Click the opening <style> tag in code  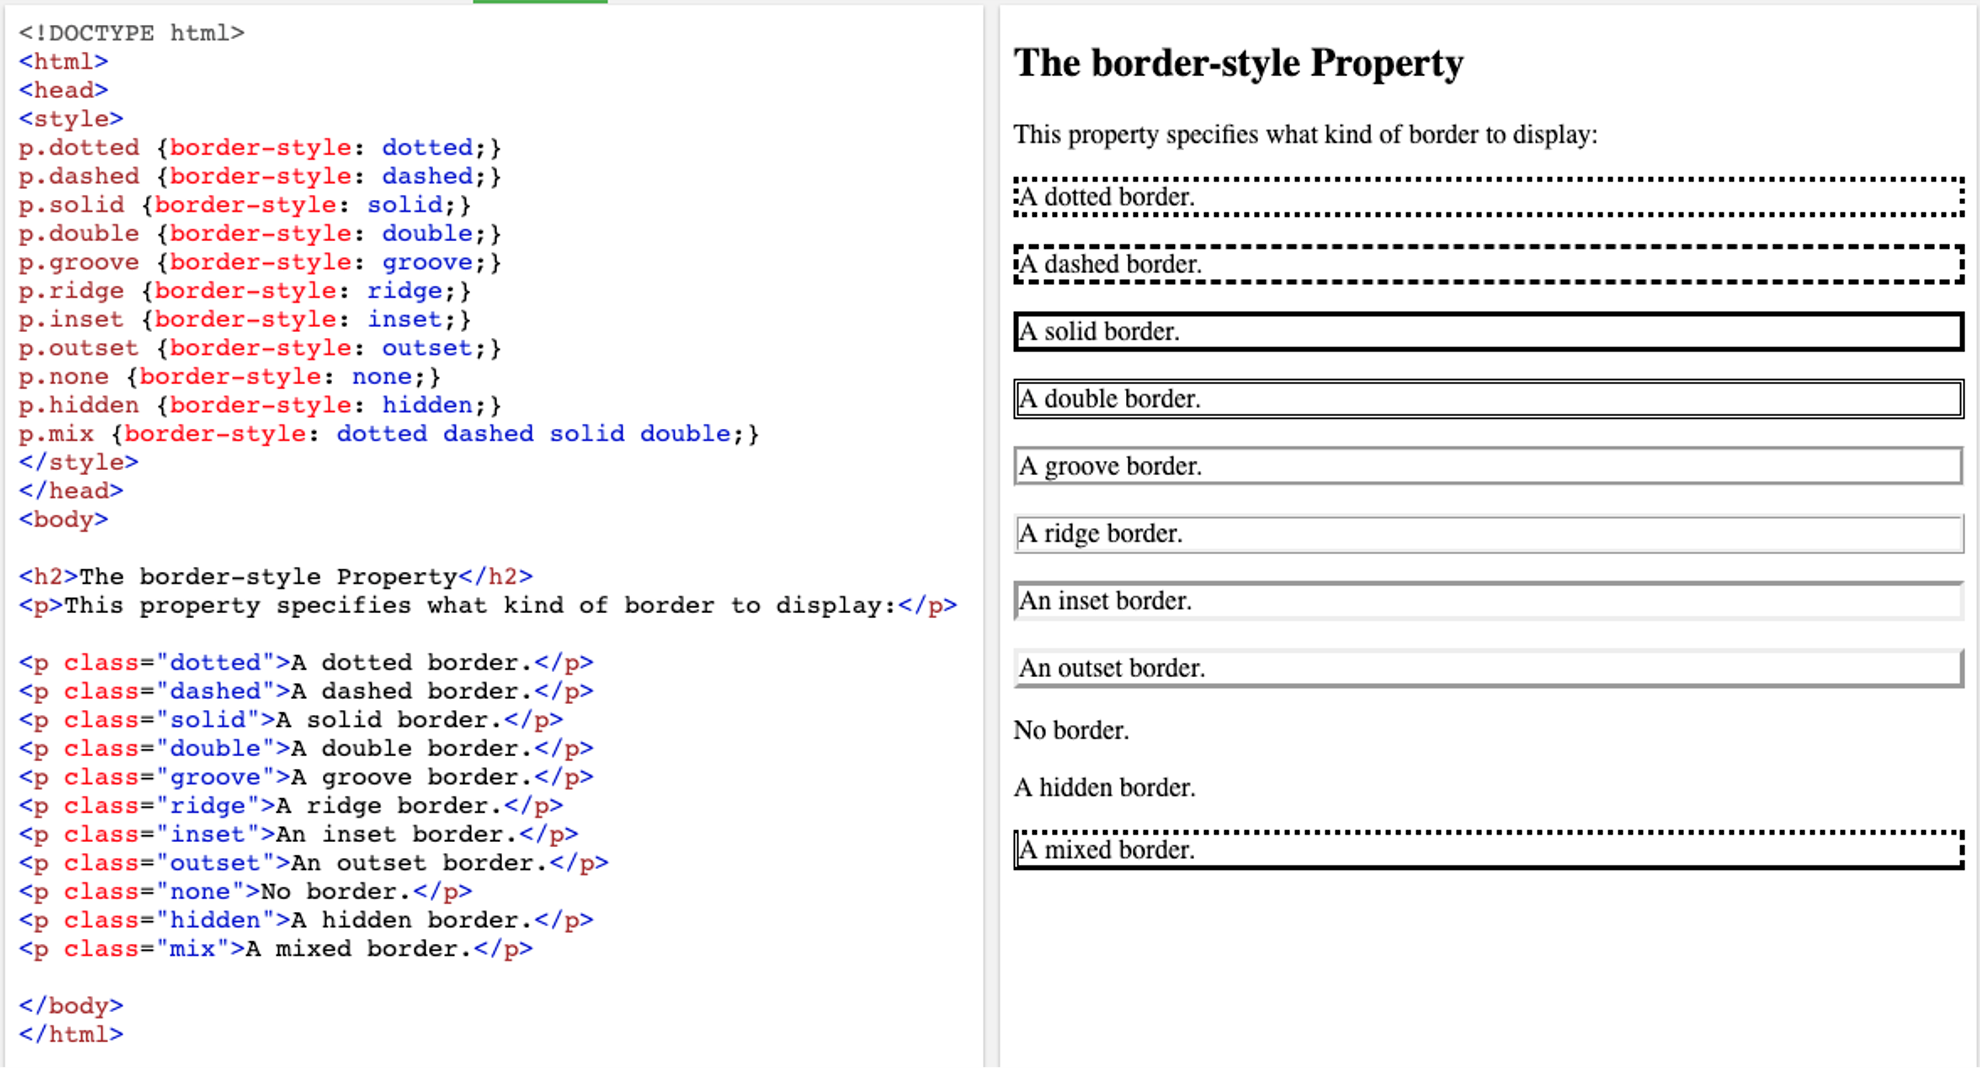click(x=71, y=119)
